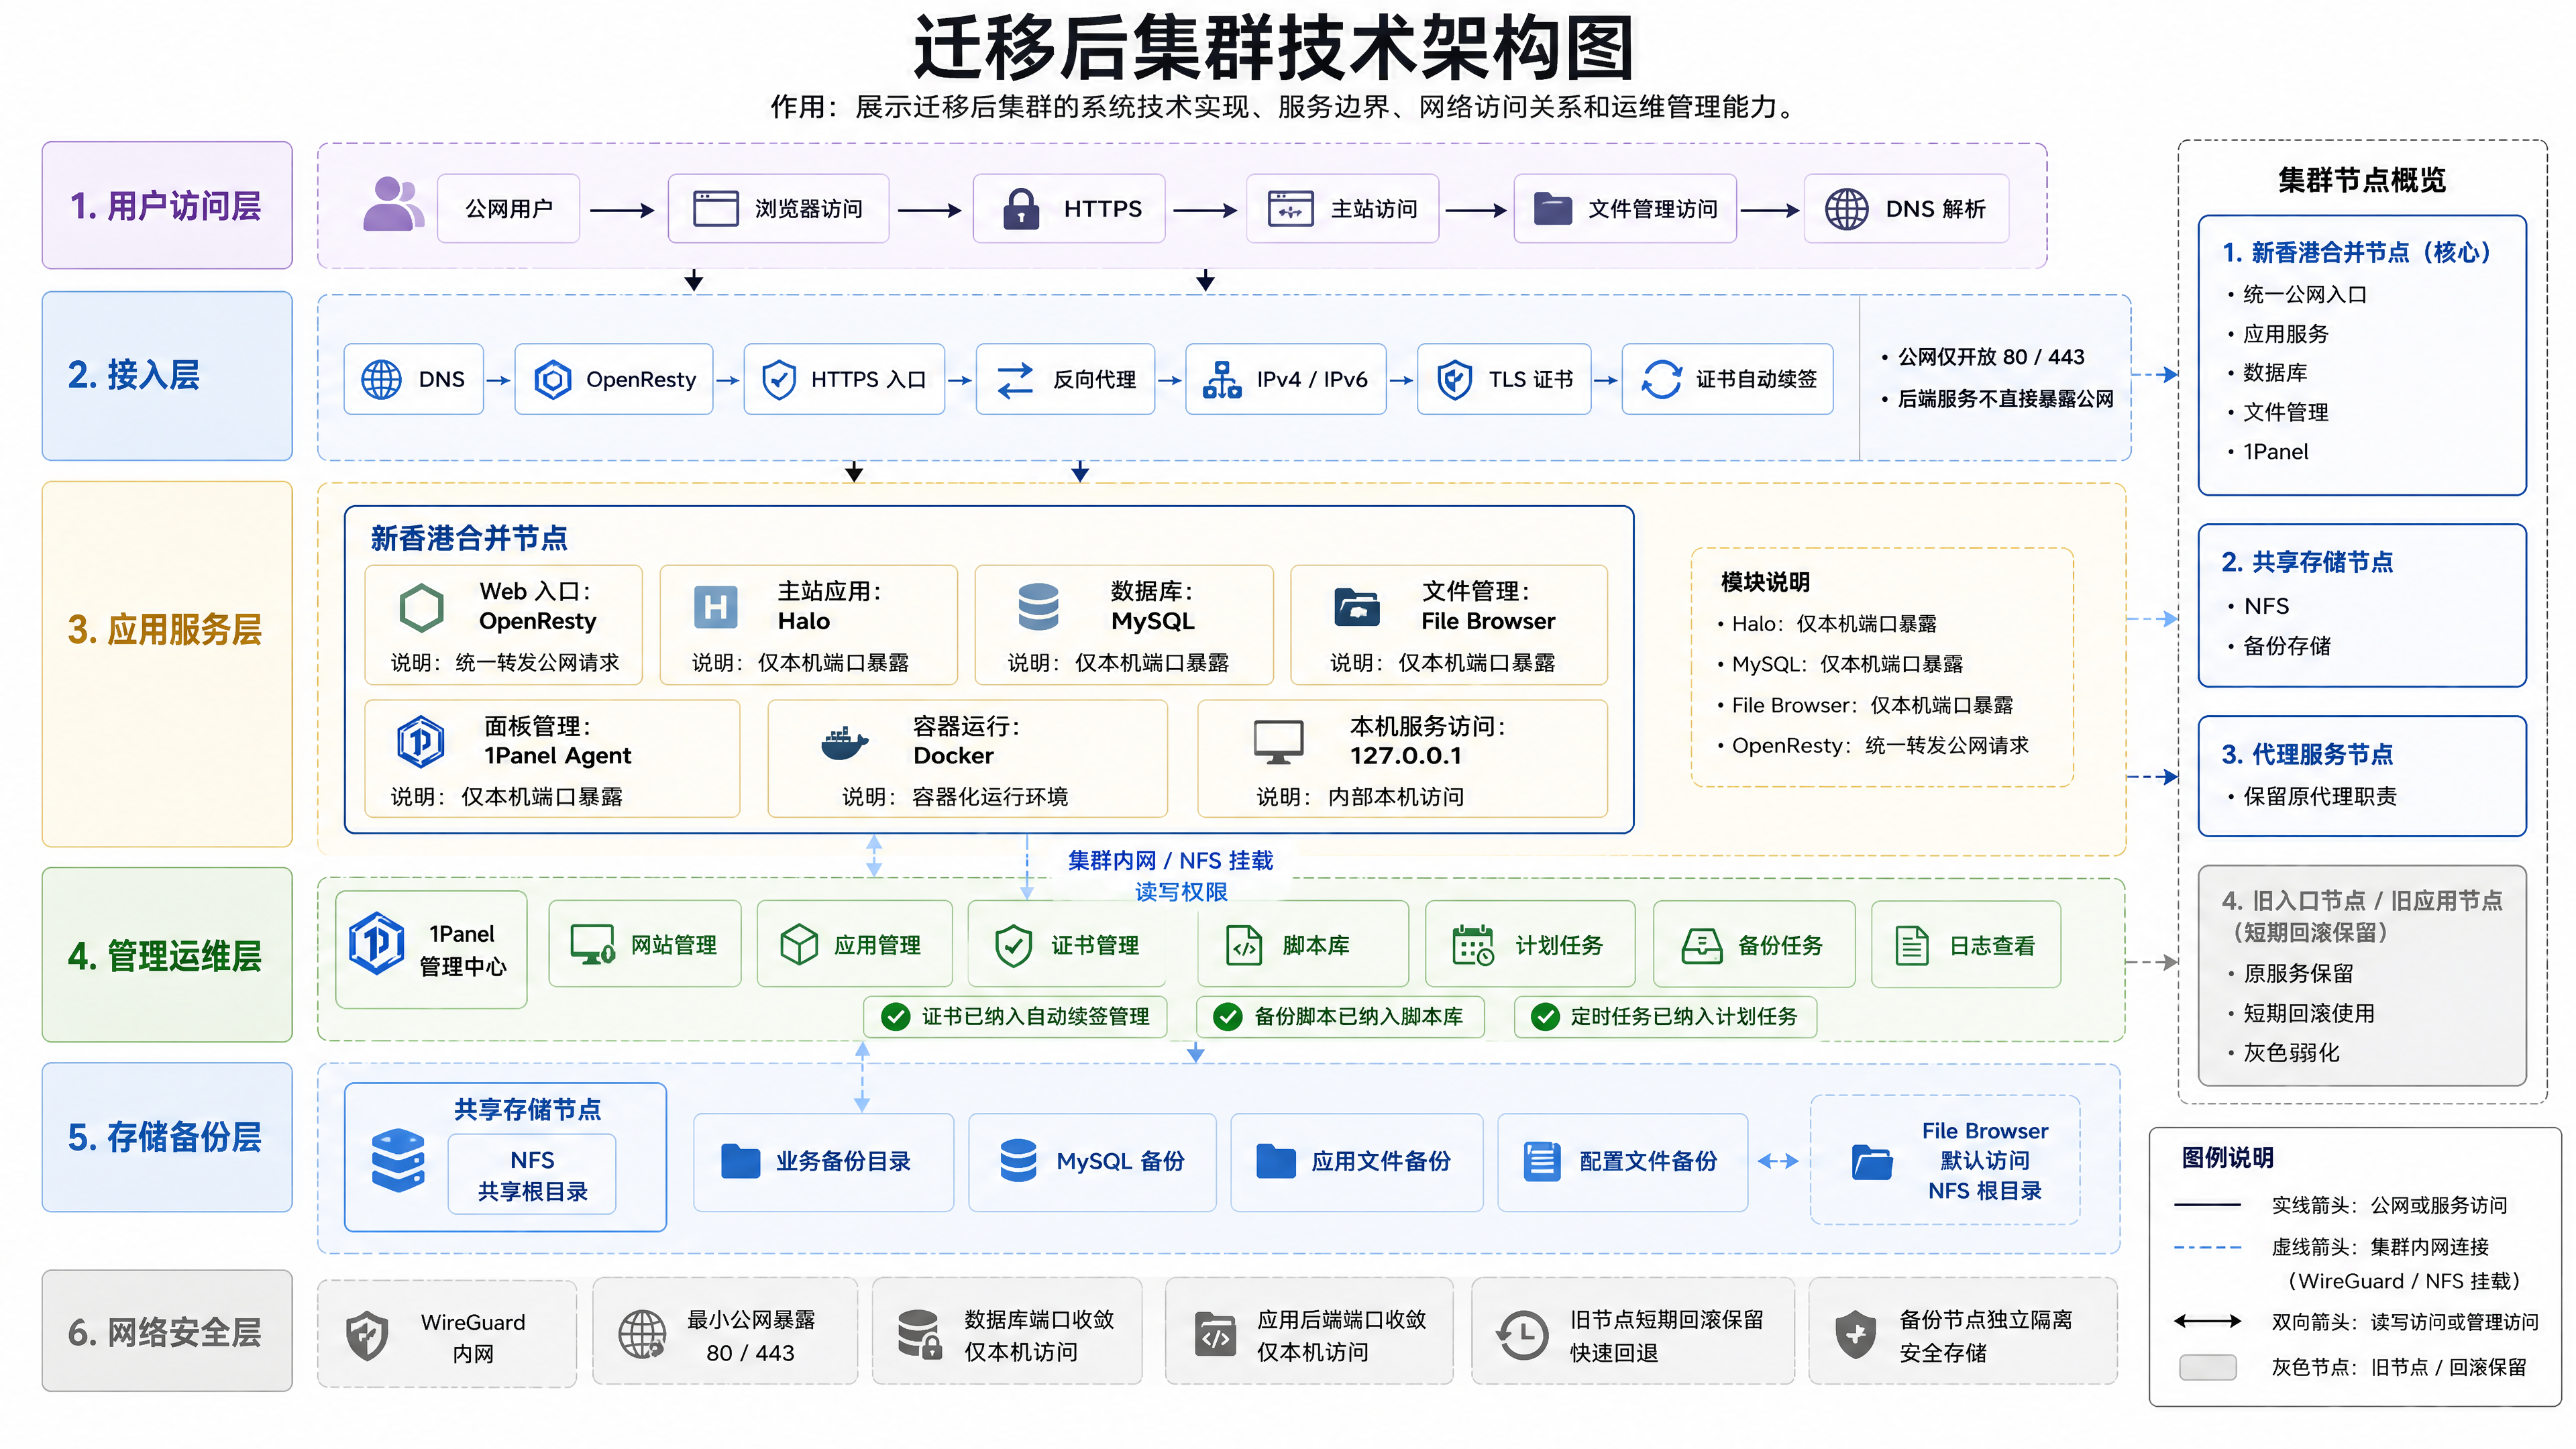Select the 3. 应用服务层 layer label

coord(167,664)
